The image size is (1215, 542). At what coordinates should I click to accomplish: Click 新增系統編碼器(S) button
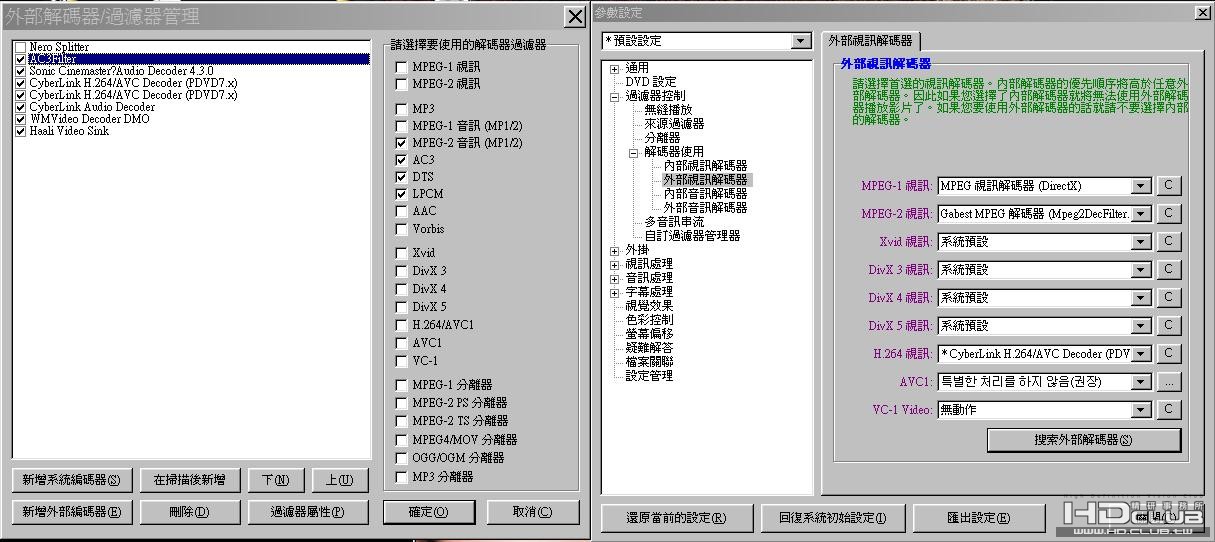pos(71,480)
